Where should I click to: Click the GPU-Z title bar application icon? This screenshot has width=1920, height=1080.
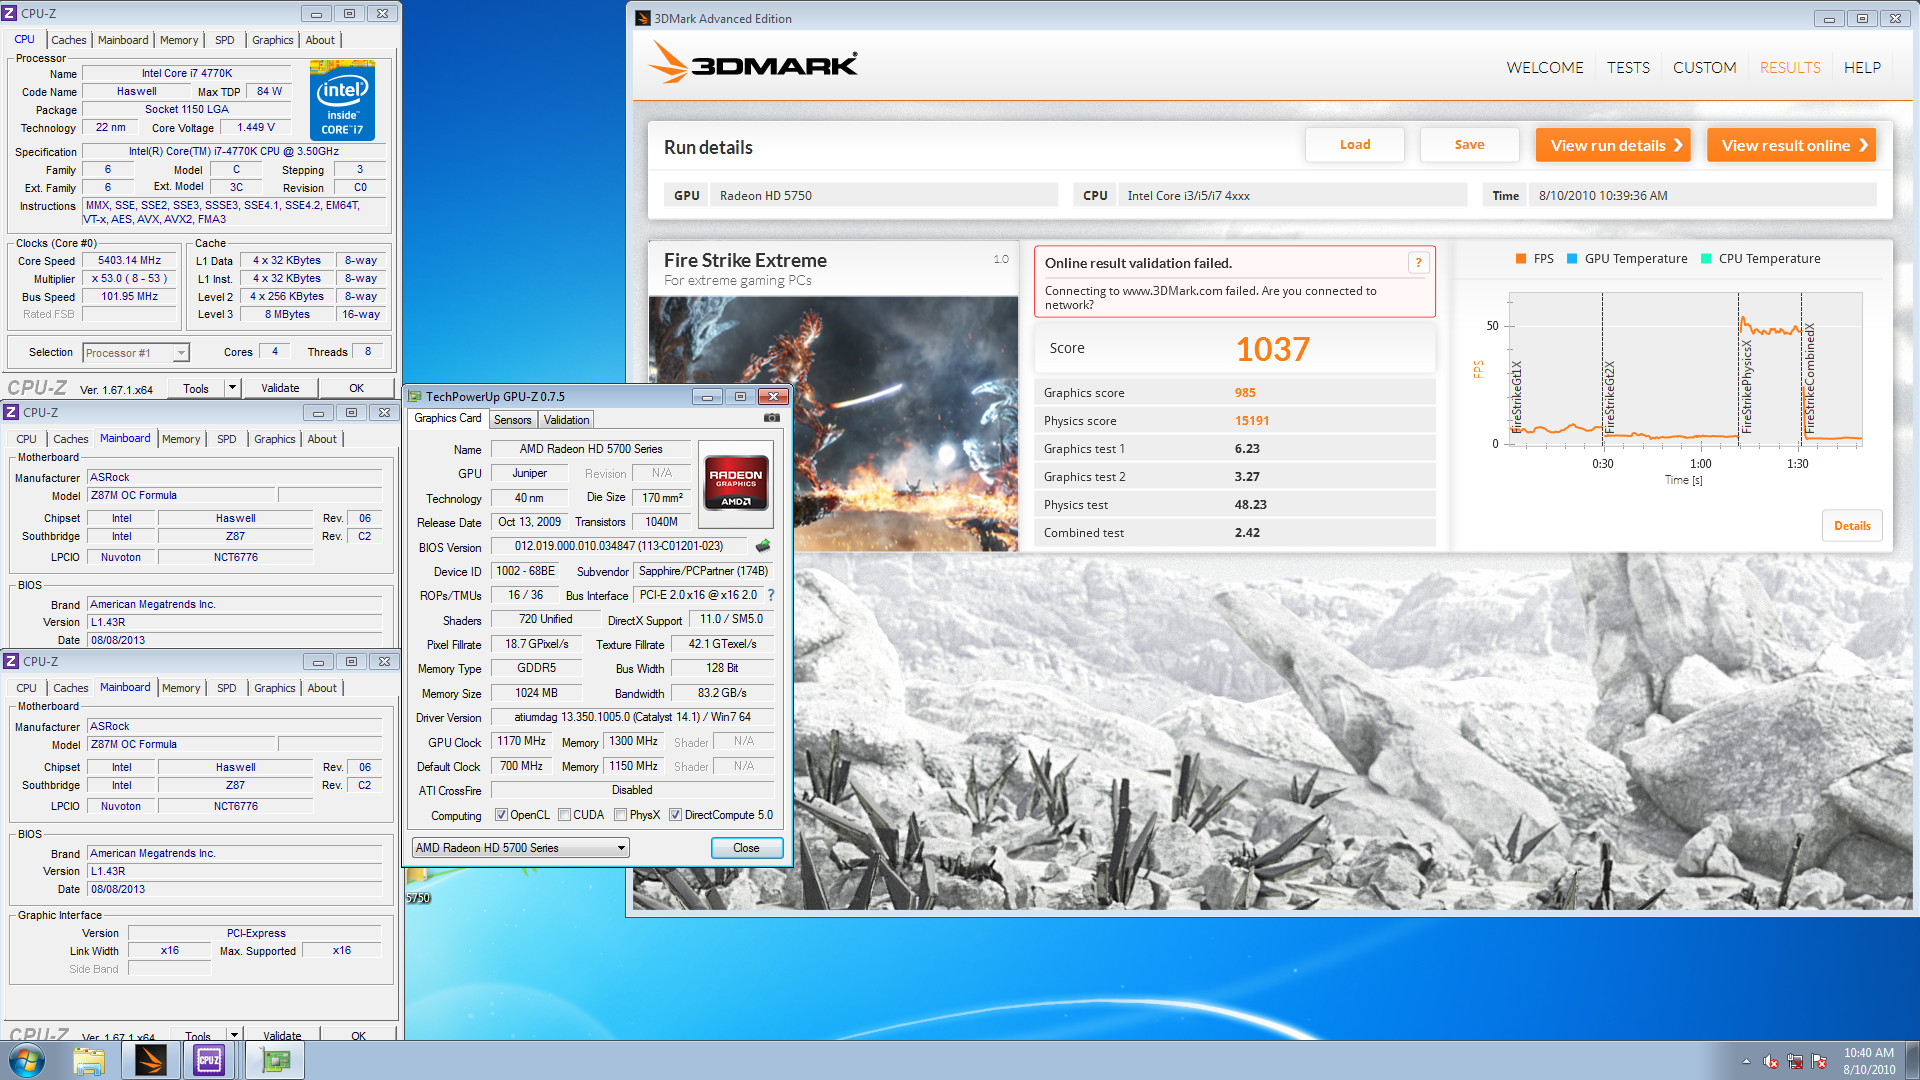point(415,396)
